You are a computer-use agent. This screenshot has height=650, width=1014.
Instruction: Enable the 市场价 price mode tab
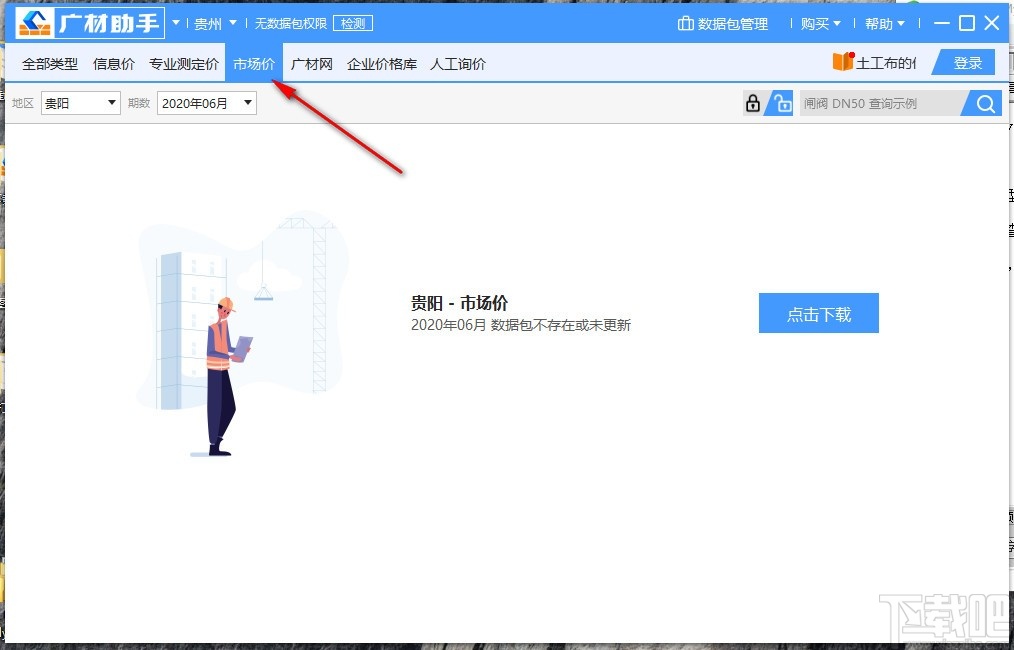point(253,62)
